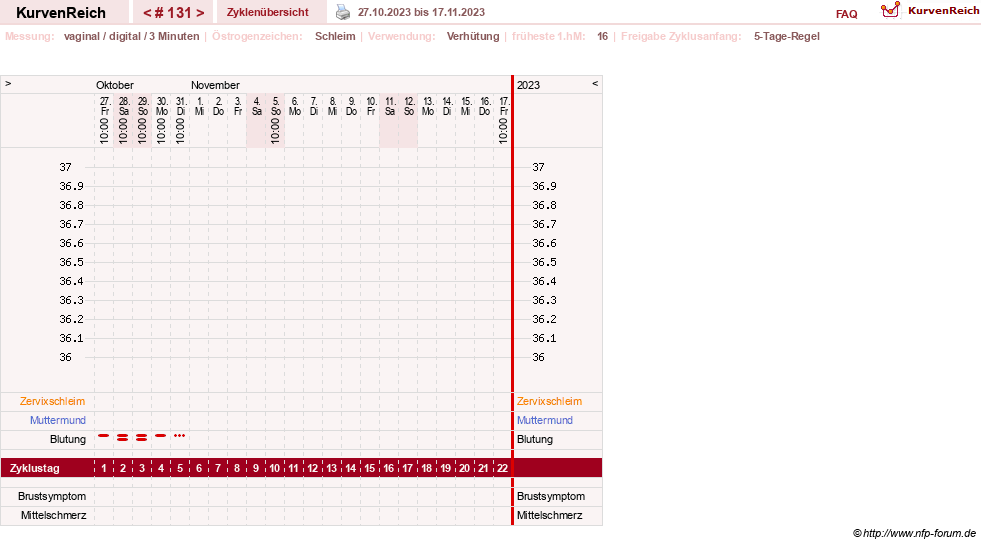Click the printer icon

343,12
